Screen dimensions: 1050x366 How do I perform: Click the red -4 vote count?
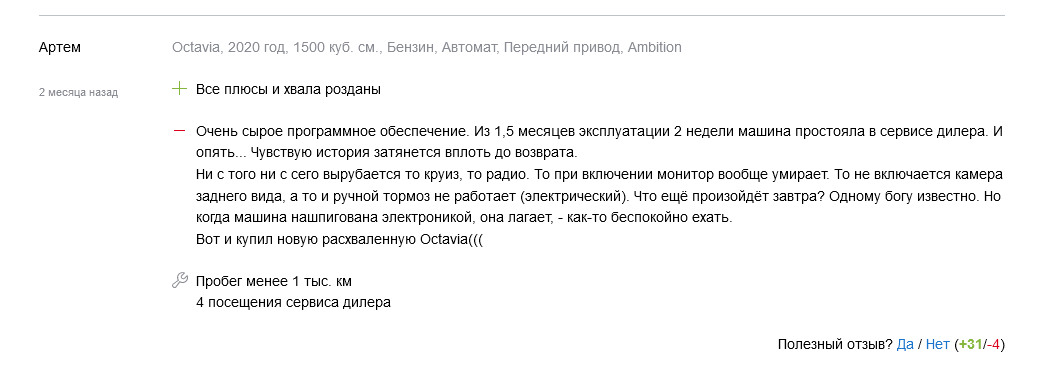992,345
